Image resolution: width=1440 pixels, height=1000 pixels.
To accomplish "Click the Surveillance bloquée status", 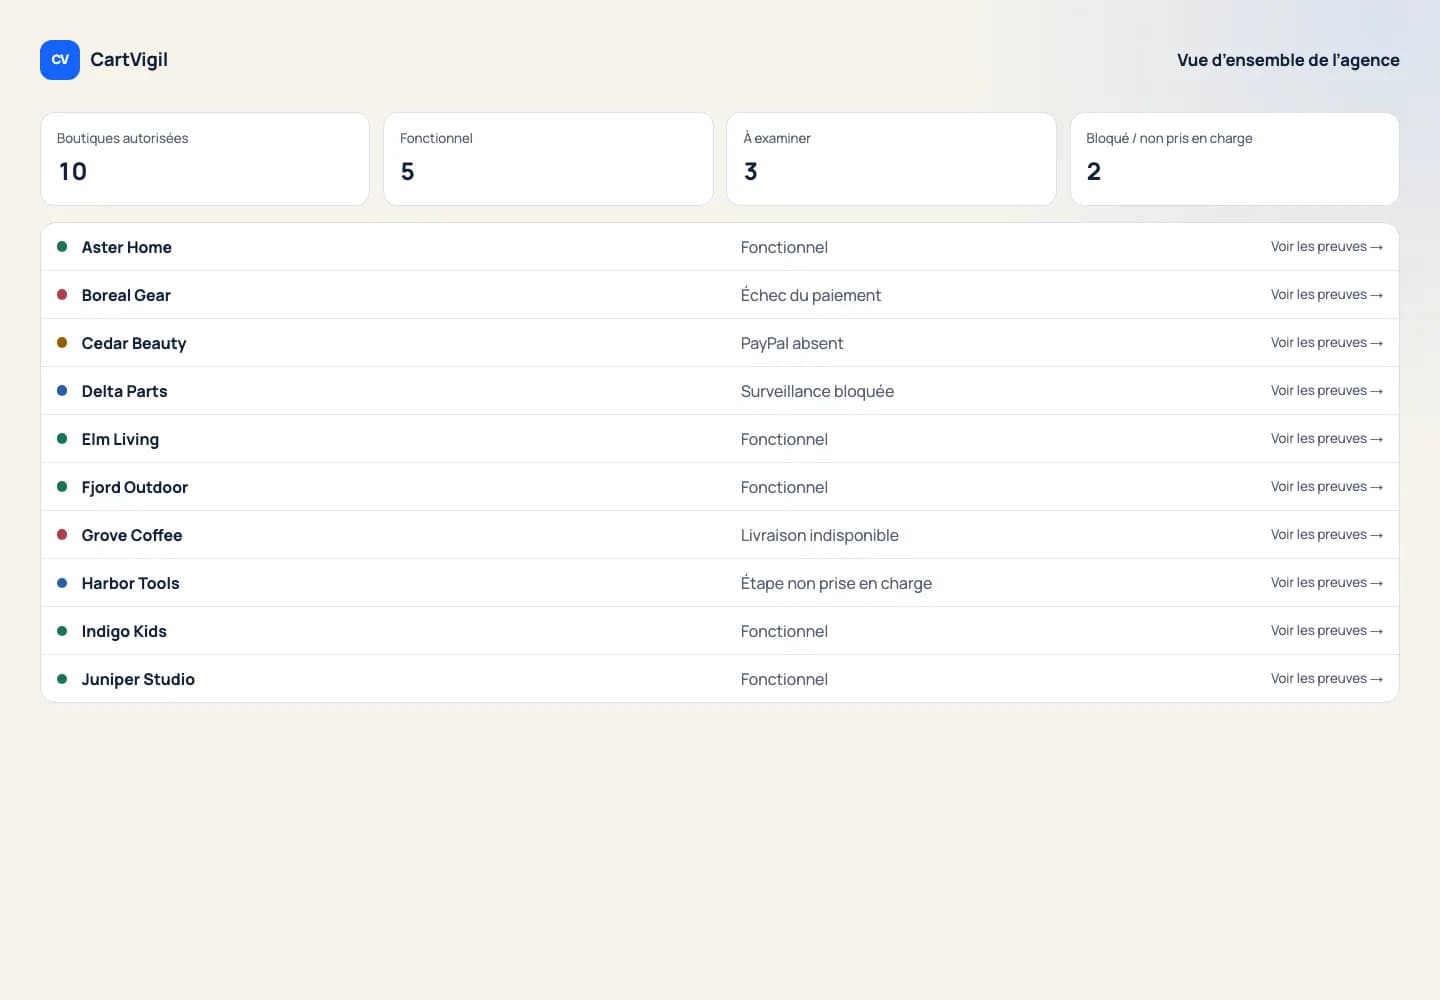I will tap(817, 391).
